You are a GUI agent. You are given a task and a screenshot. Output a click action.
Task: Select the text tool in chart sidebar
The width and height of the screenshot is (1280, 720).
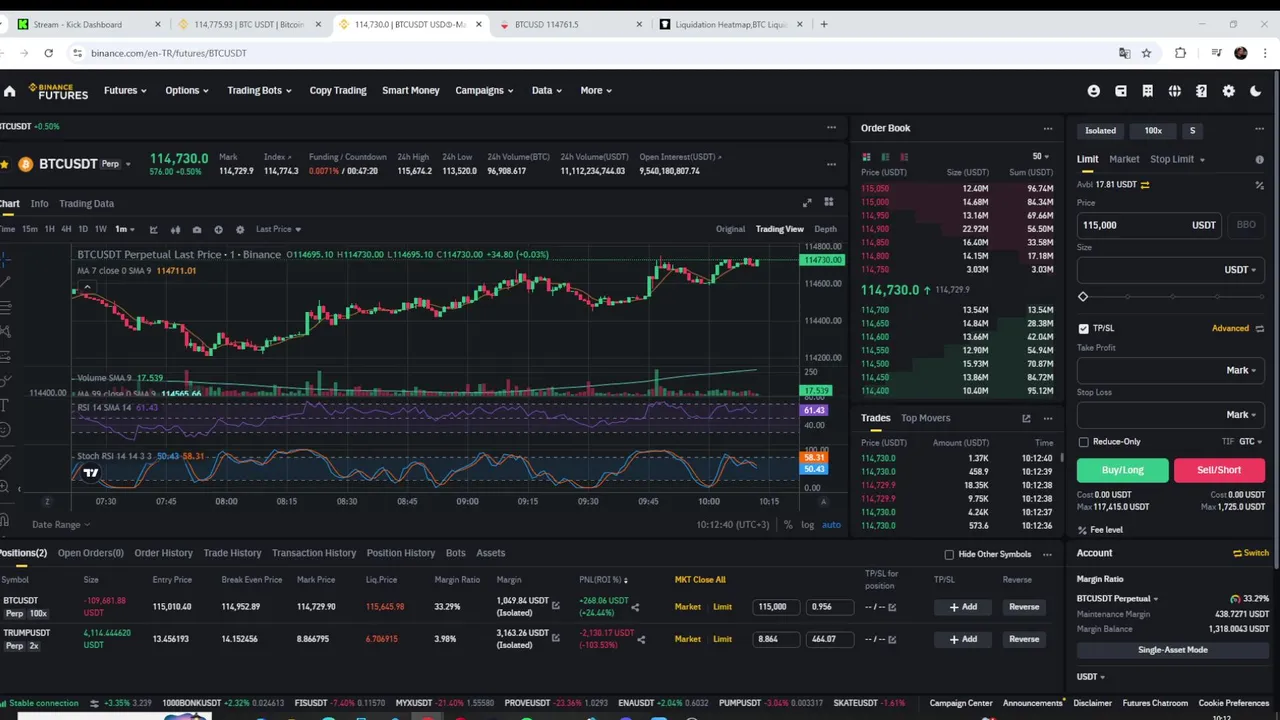point(5,405)
